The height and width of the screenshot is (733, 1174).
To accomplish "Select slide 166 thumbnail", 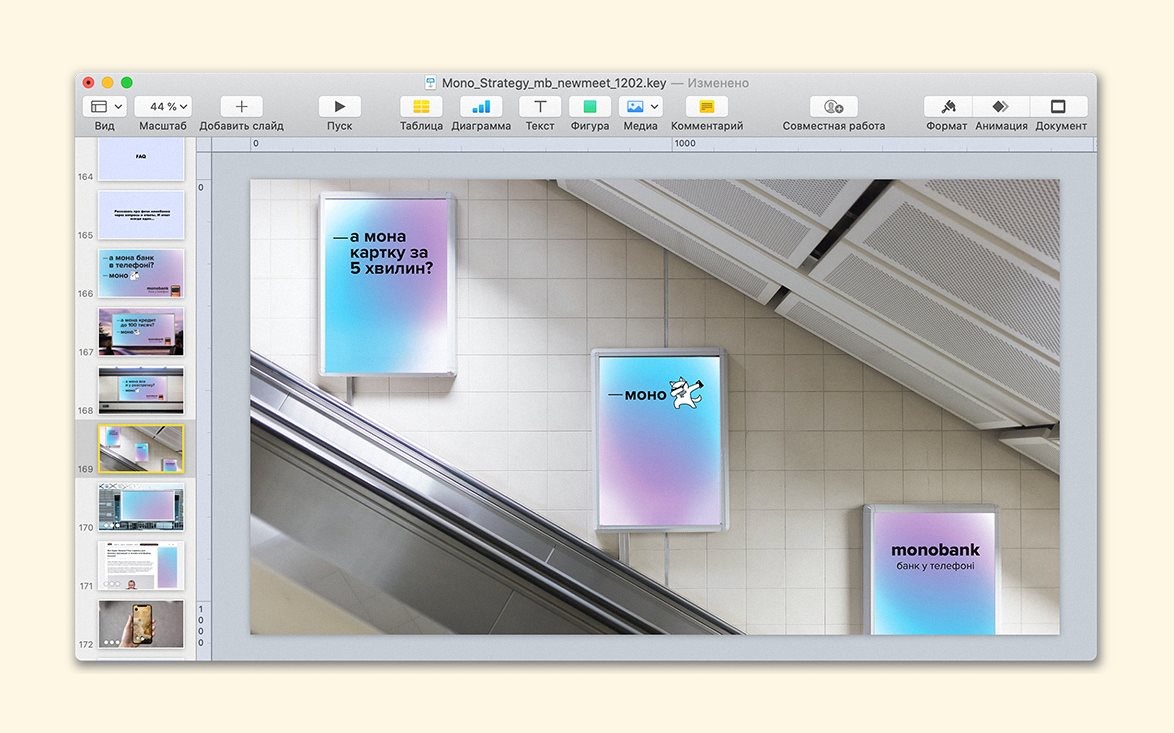I will tap(141, 273).
